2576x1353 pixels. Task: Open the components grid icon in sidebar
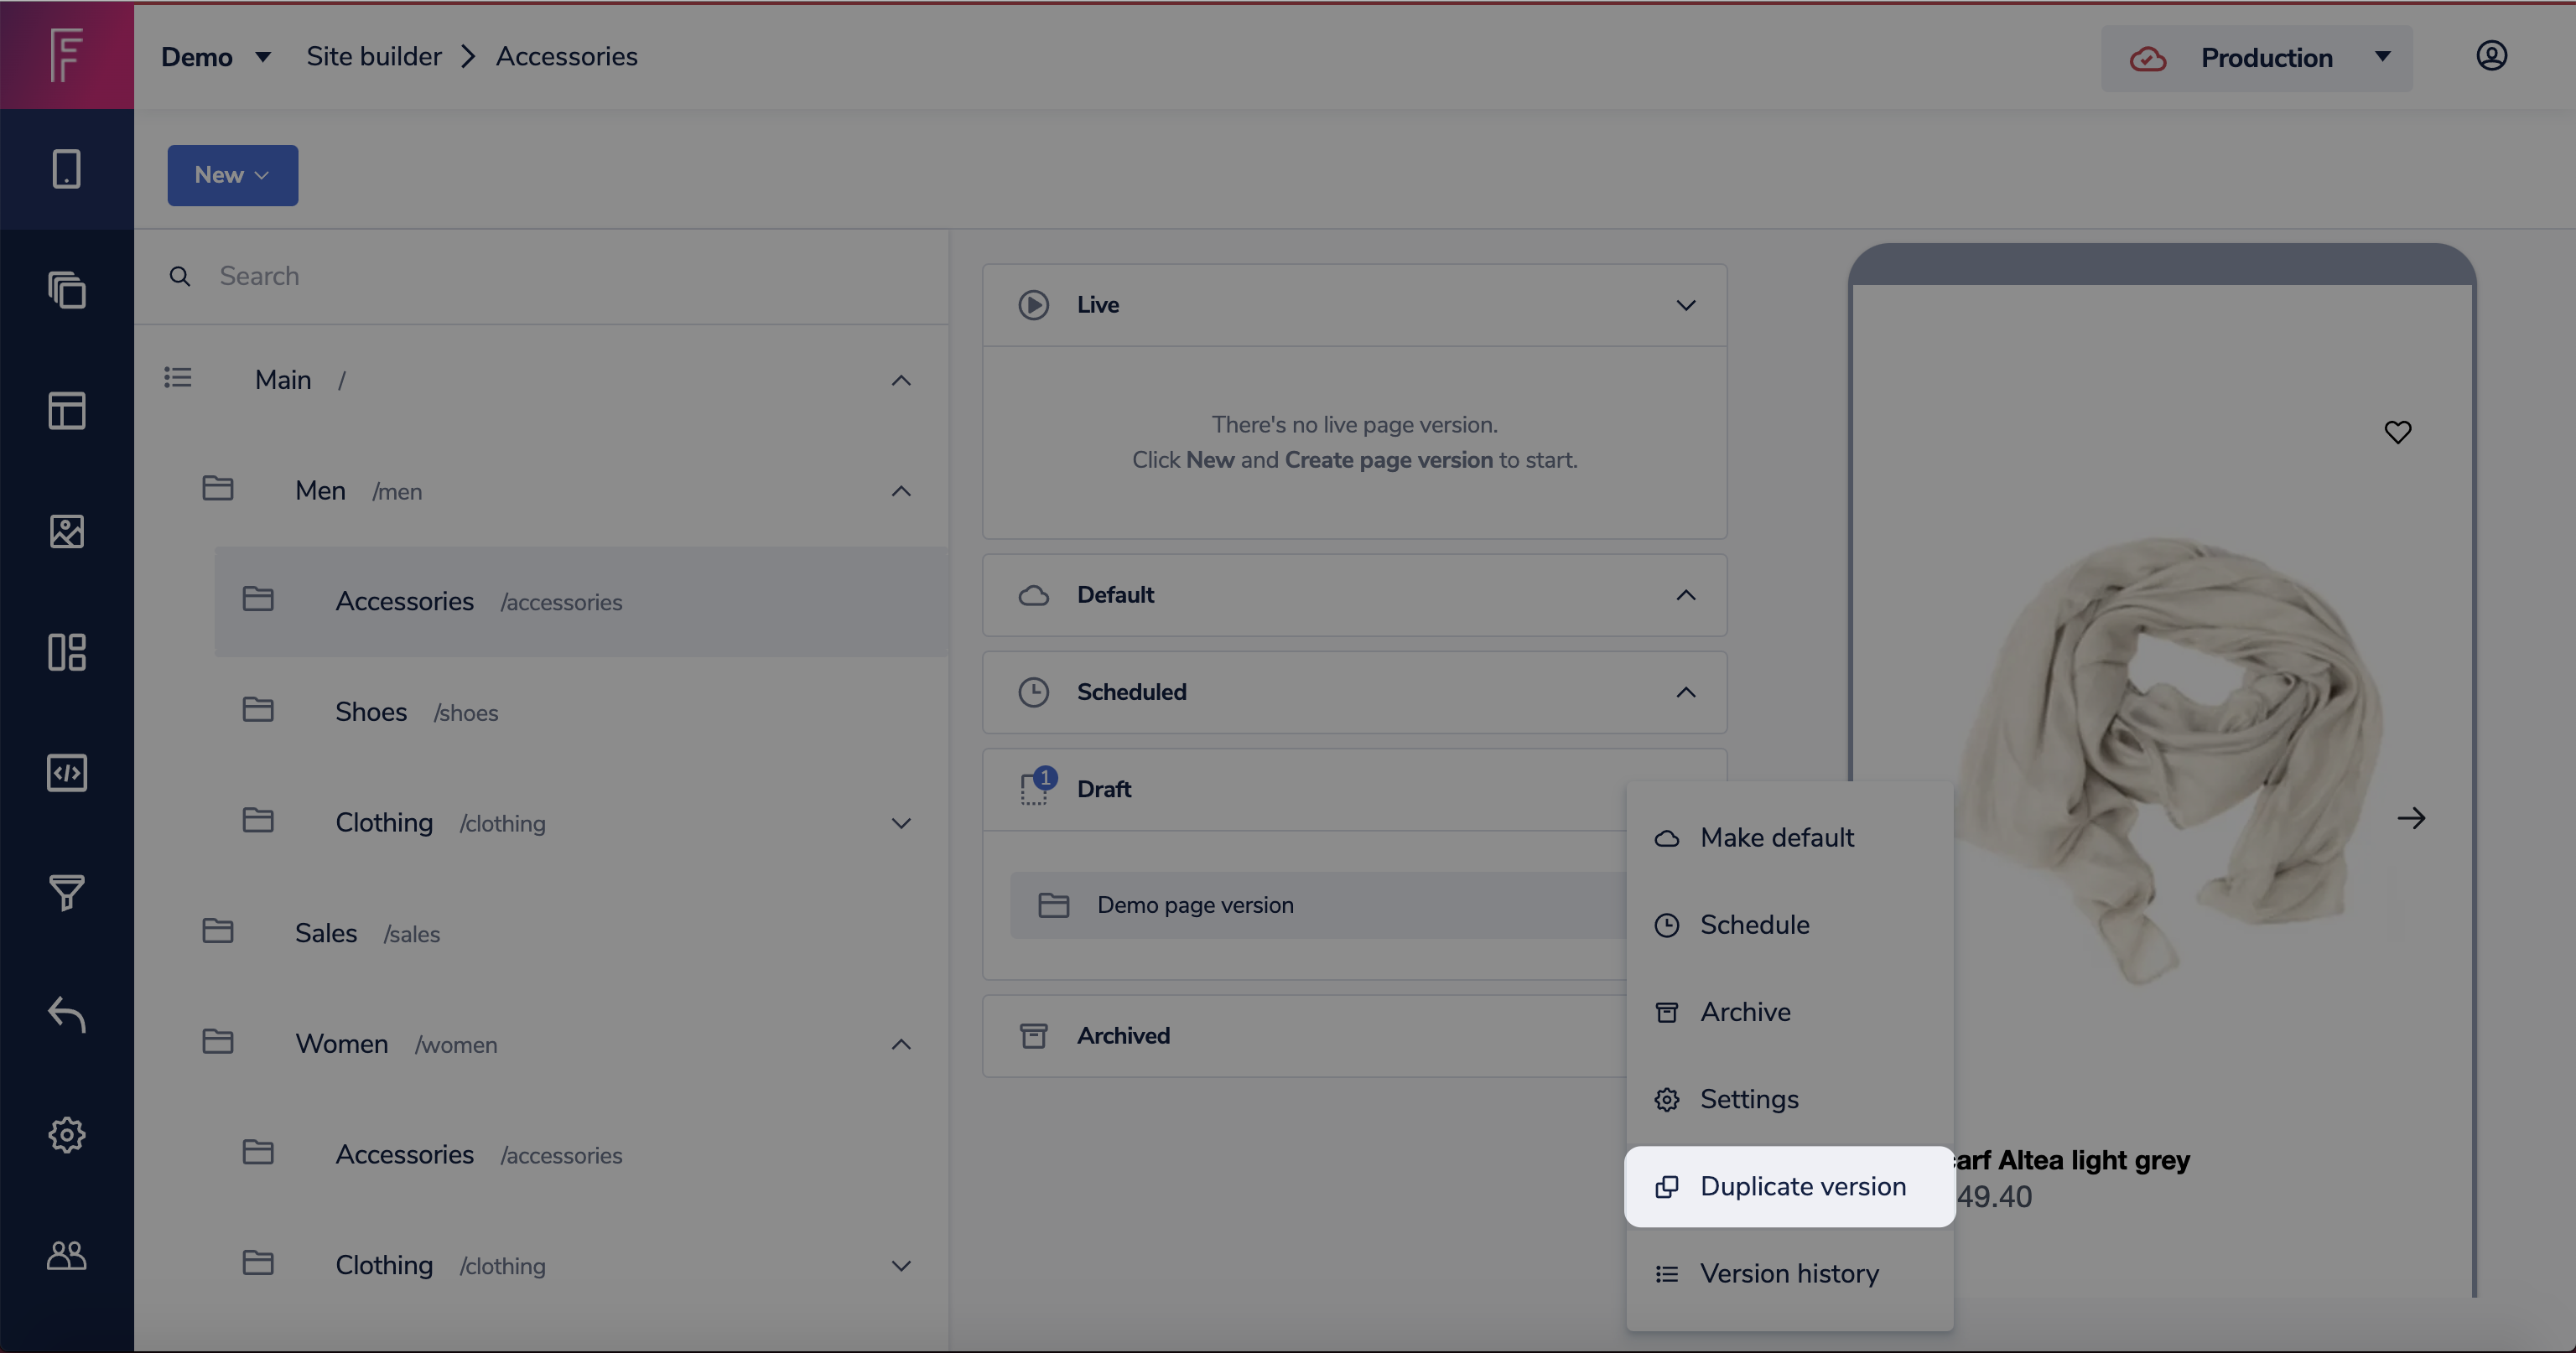[66, 652]
